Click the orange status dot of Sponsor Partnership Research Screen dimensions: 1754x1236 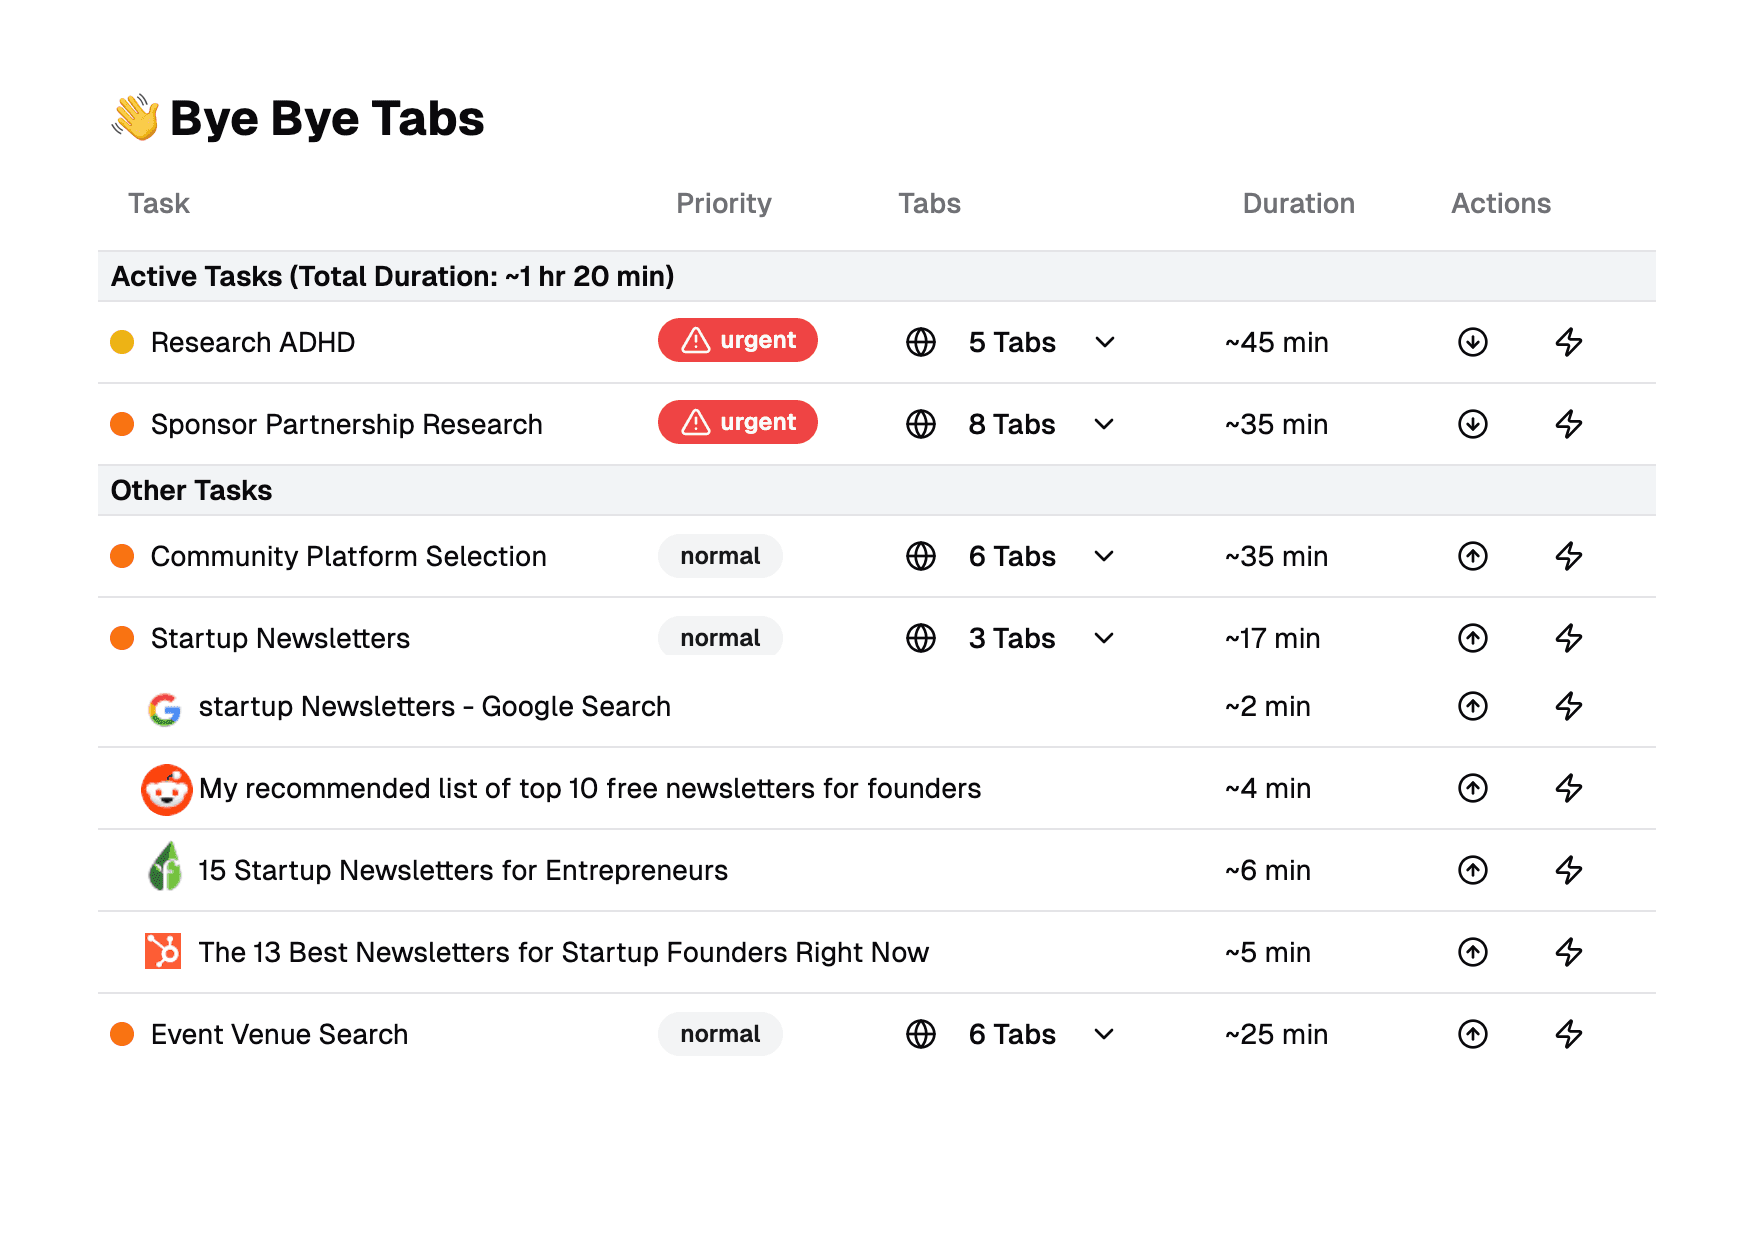(x=122, y=424)
